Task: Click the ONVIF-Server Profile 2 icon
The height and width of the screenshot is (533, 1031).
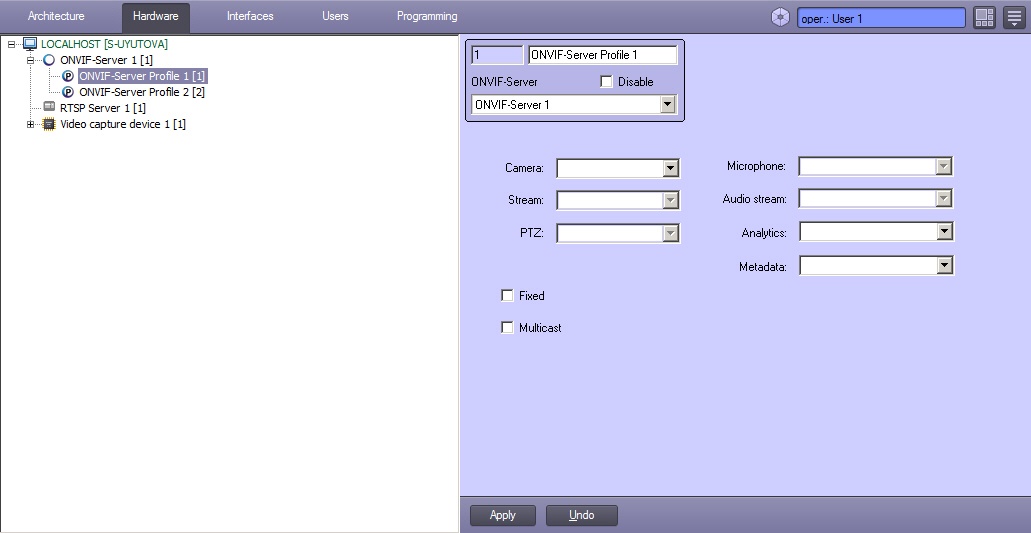Action: (68, 92)
